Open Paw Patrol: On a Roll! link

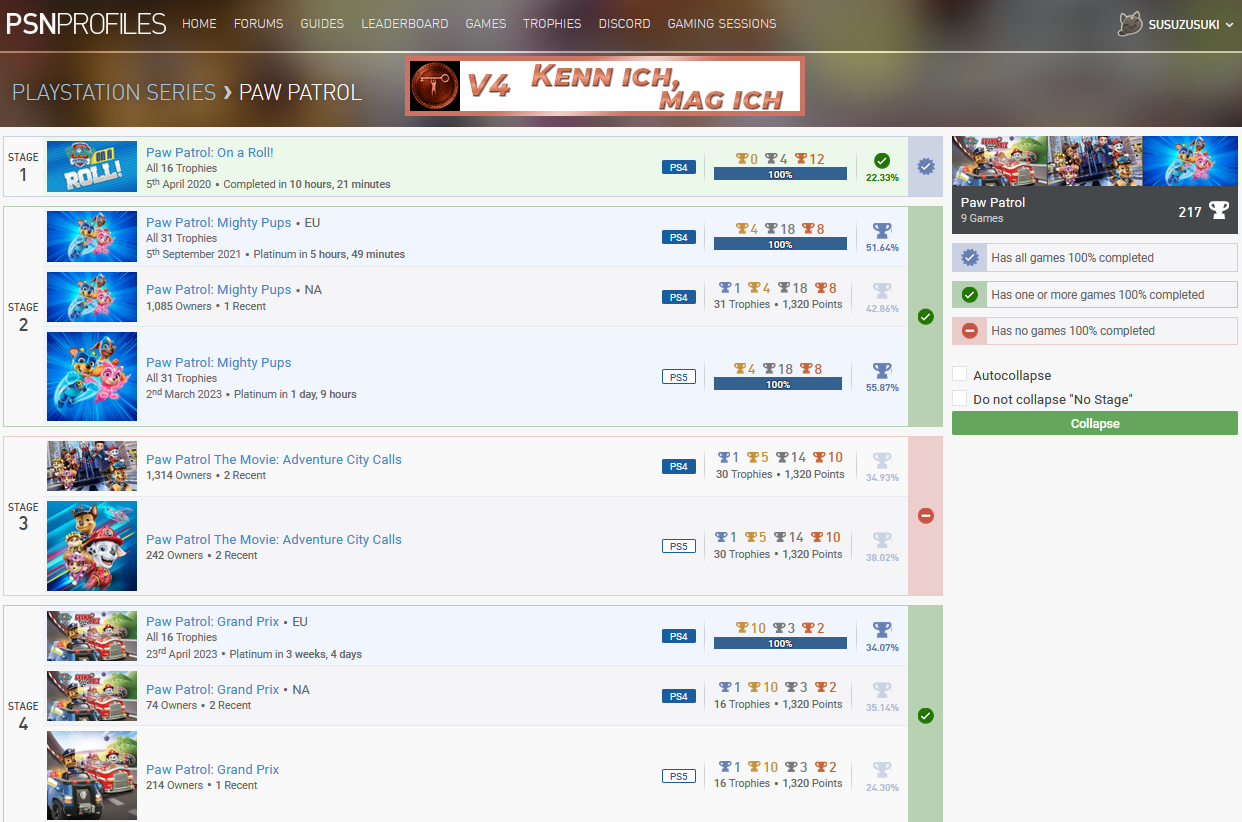pos(210,153)
